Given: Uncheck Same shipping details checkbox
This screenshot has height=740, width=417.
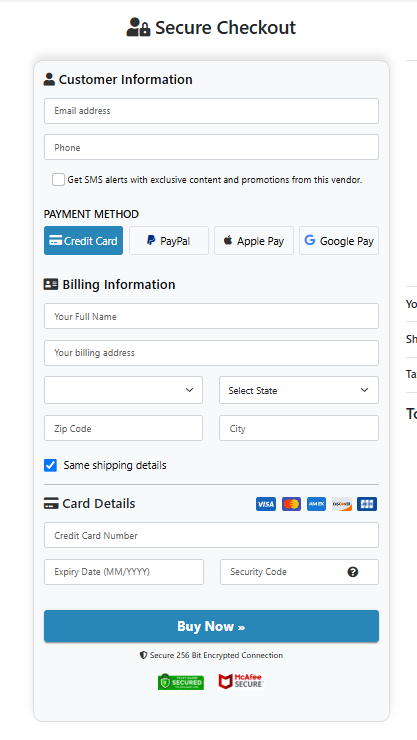Looking at the screenshot, I should click(x=50, y=465).
